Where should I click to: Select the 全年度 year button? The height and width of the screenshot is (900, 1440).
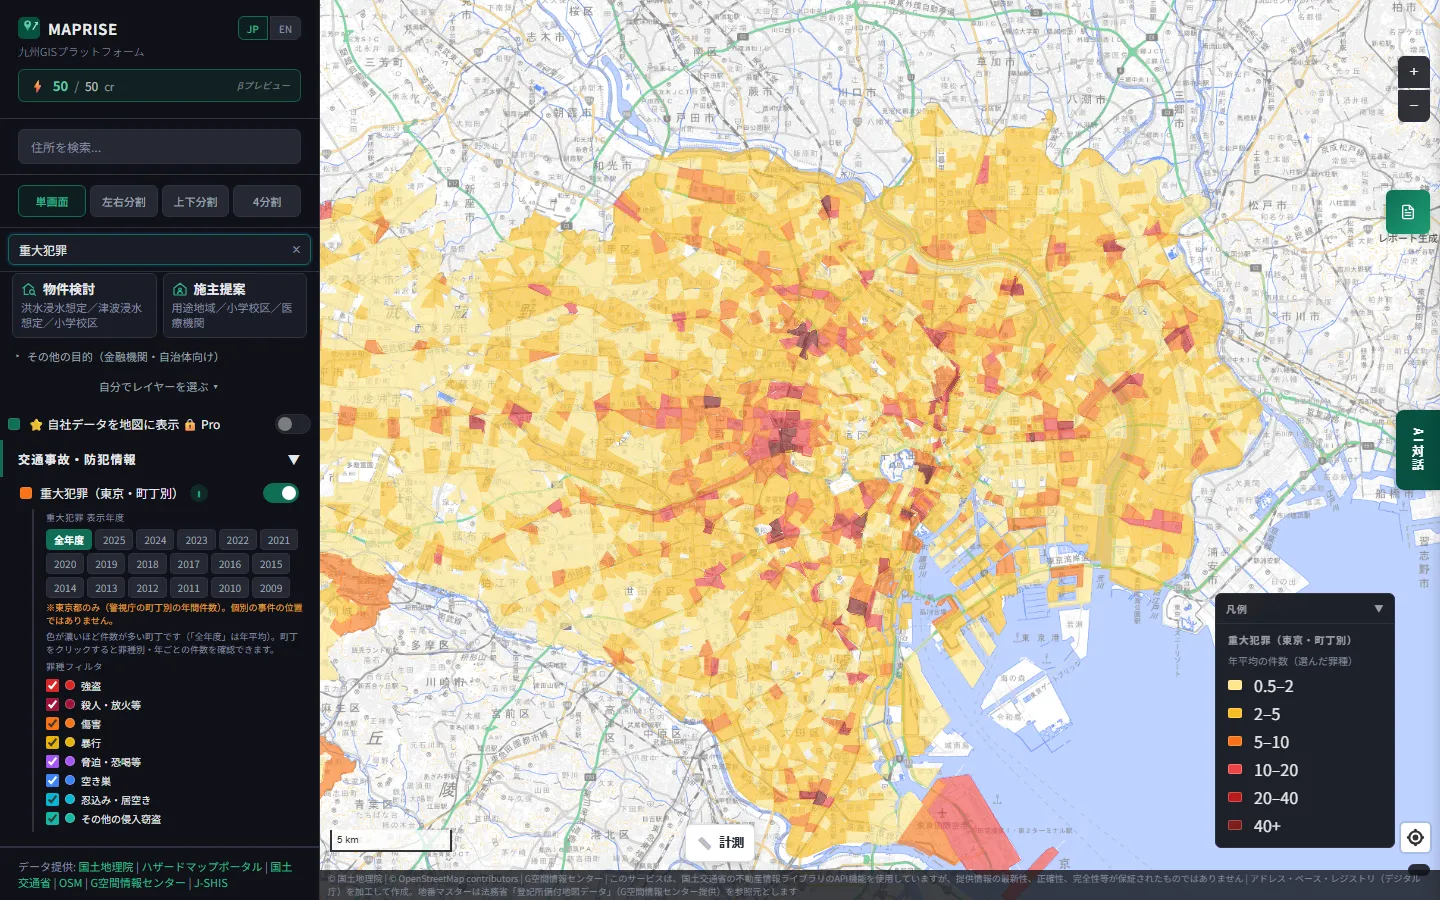coord(69,540)
